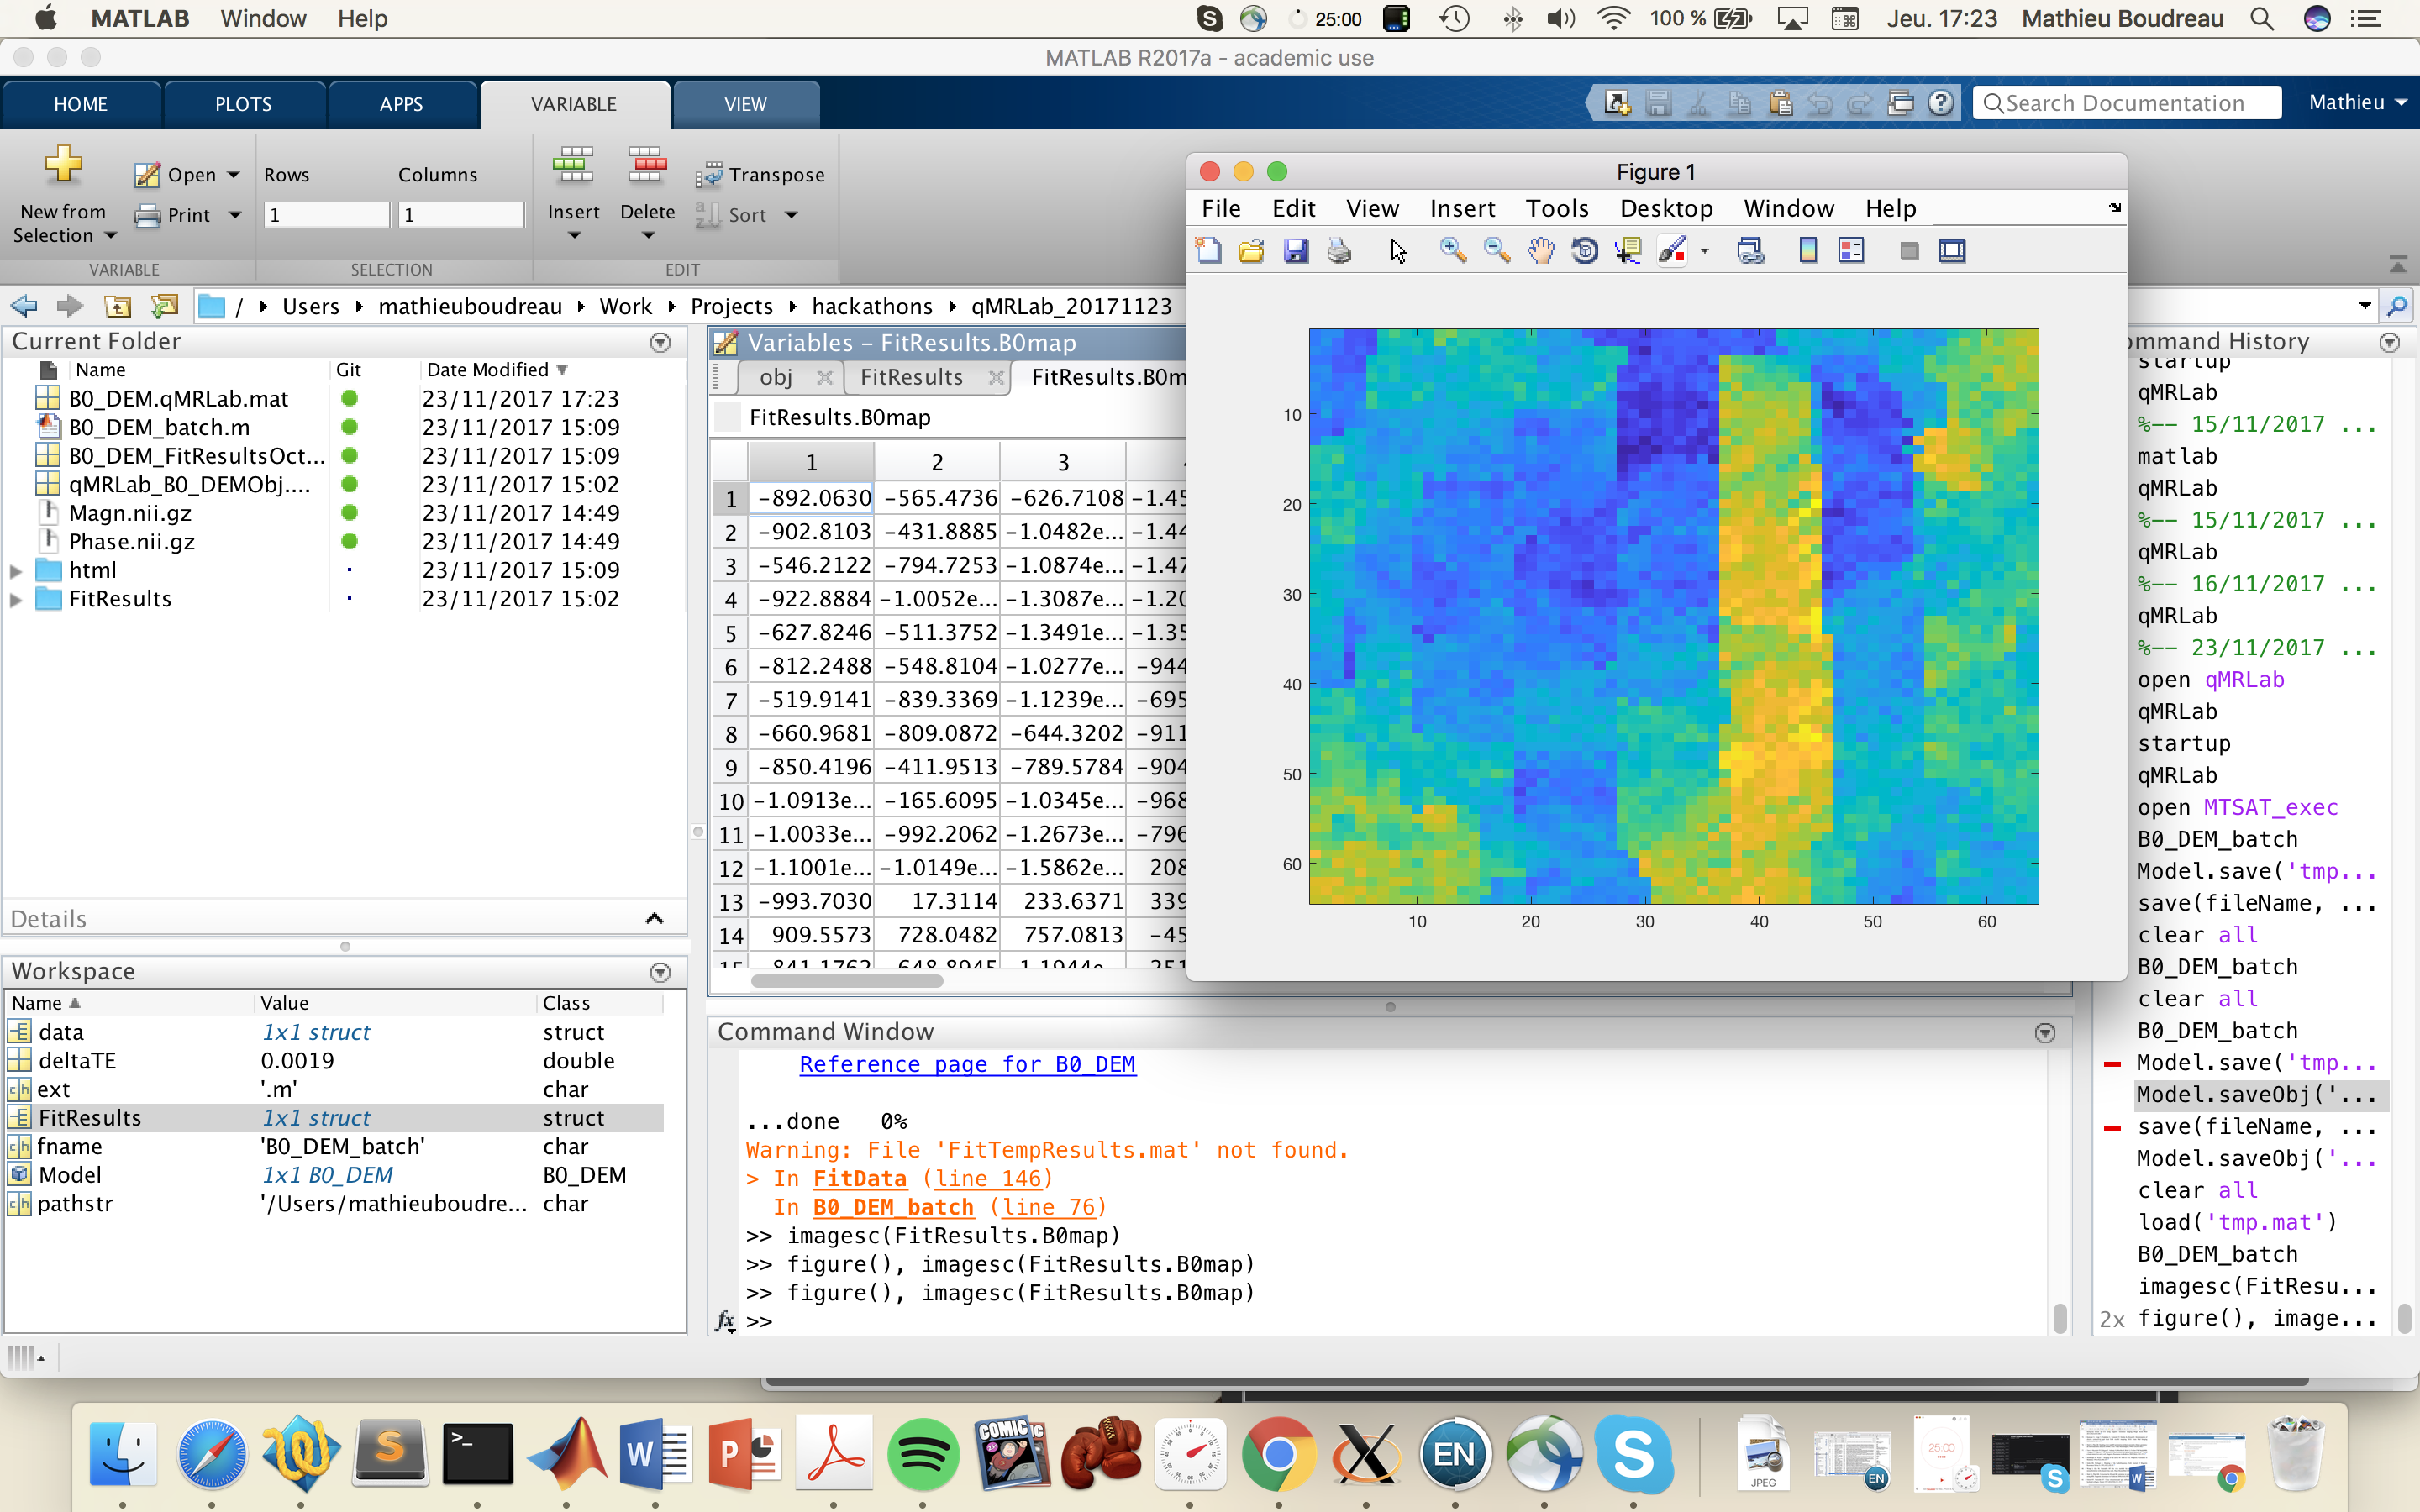Open the Mathieu account dropdown

tap(2356, 102)
